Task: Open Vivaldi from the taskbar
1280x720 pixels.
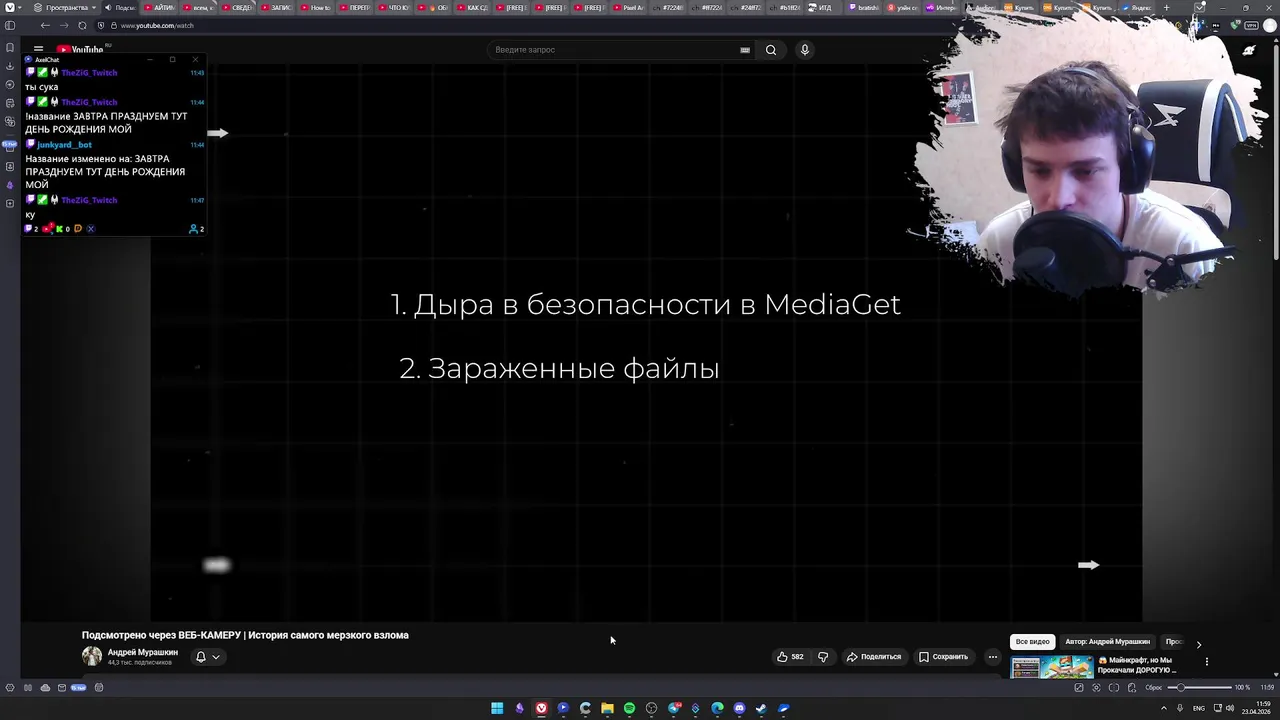Action: coord(541,708)
